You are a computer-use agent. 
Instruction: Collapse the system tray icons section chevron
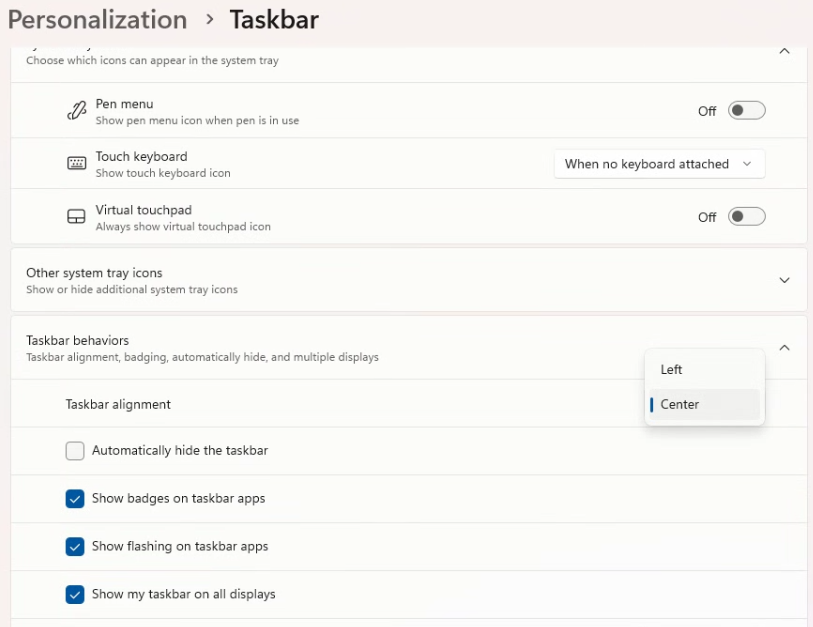tap(784, 51)
